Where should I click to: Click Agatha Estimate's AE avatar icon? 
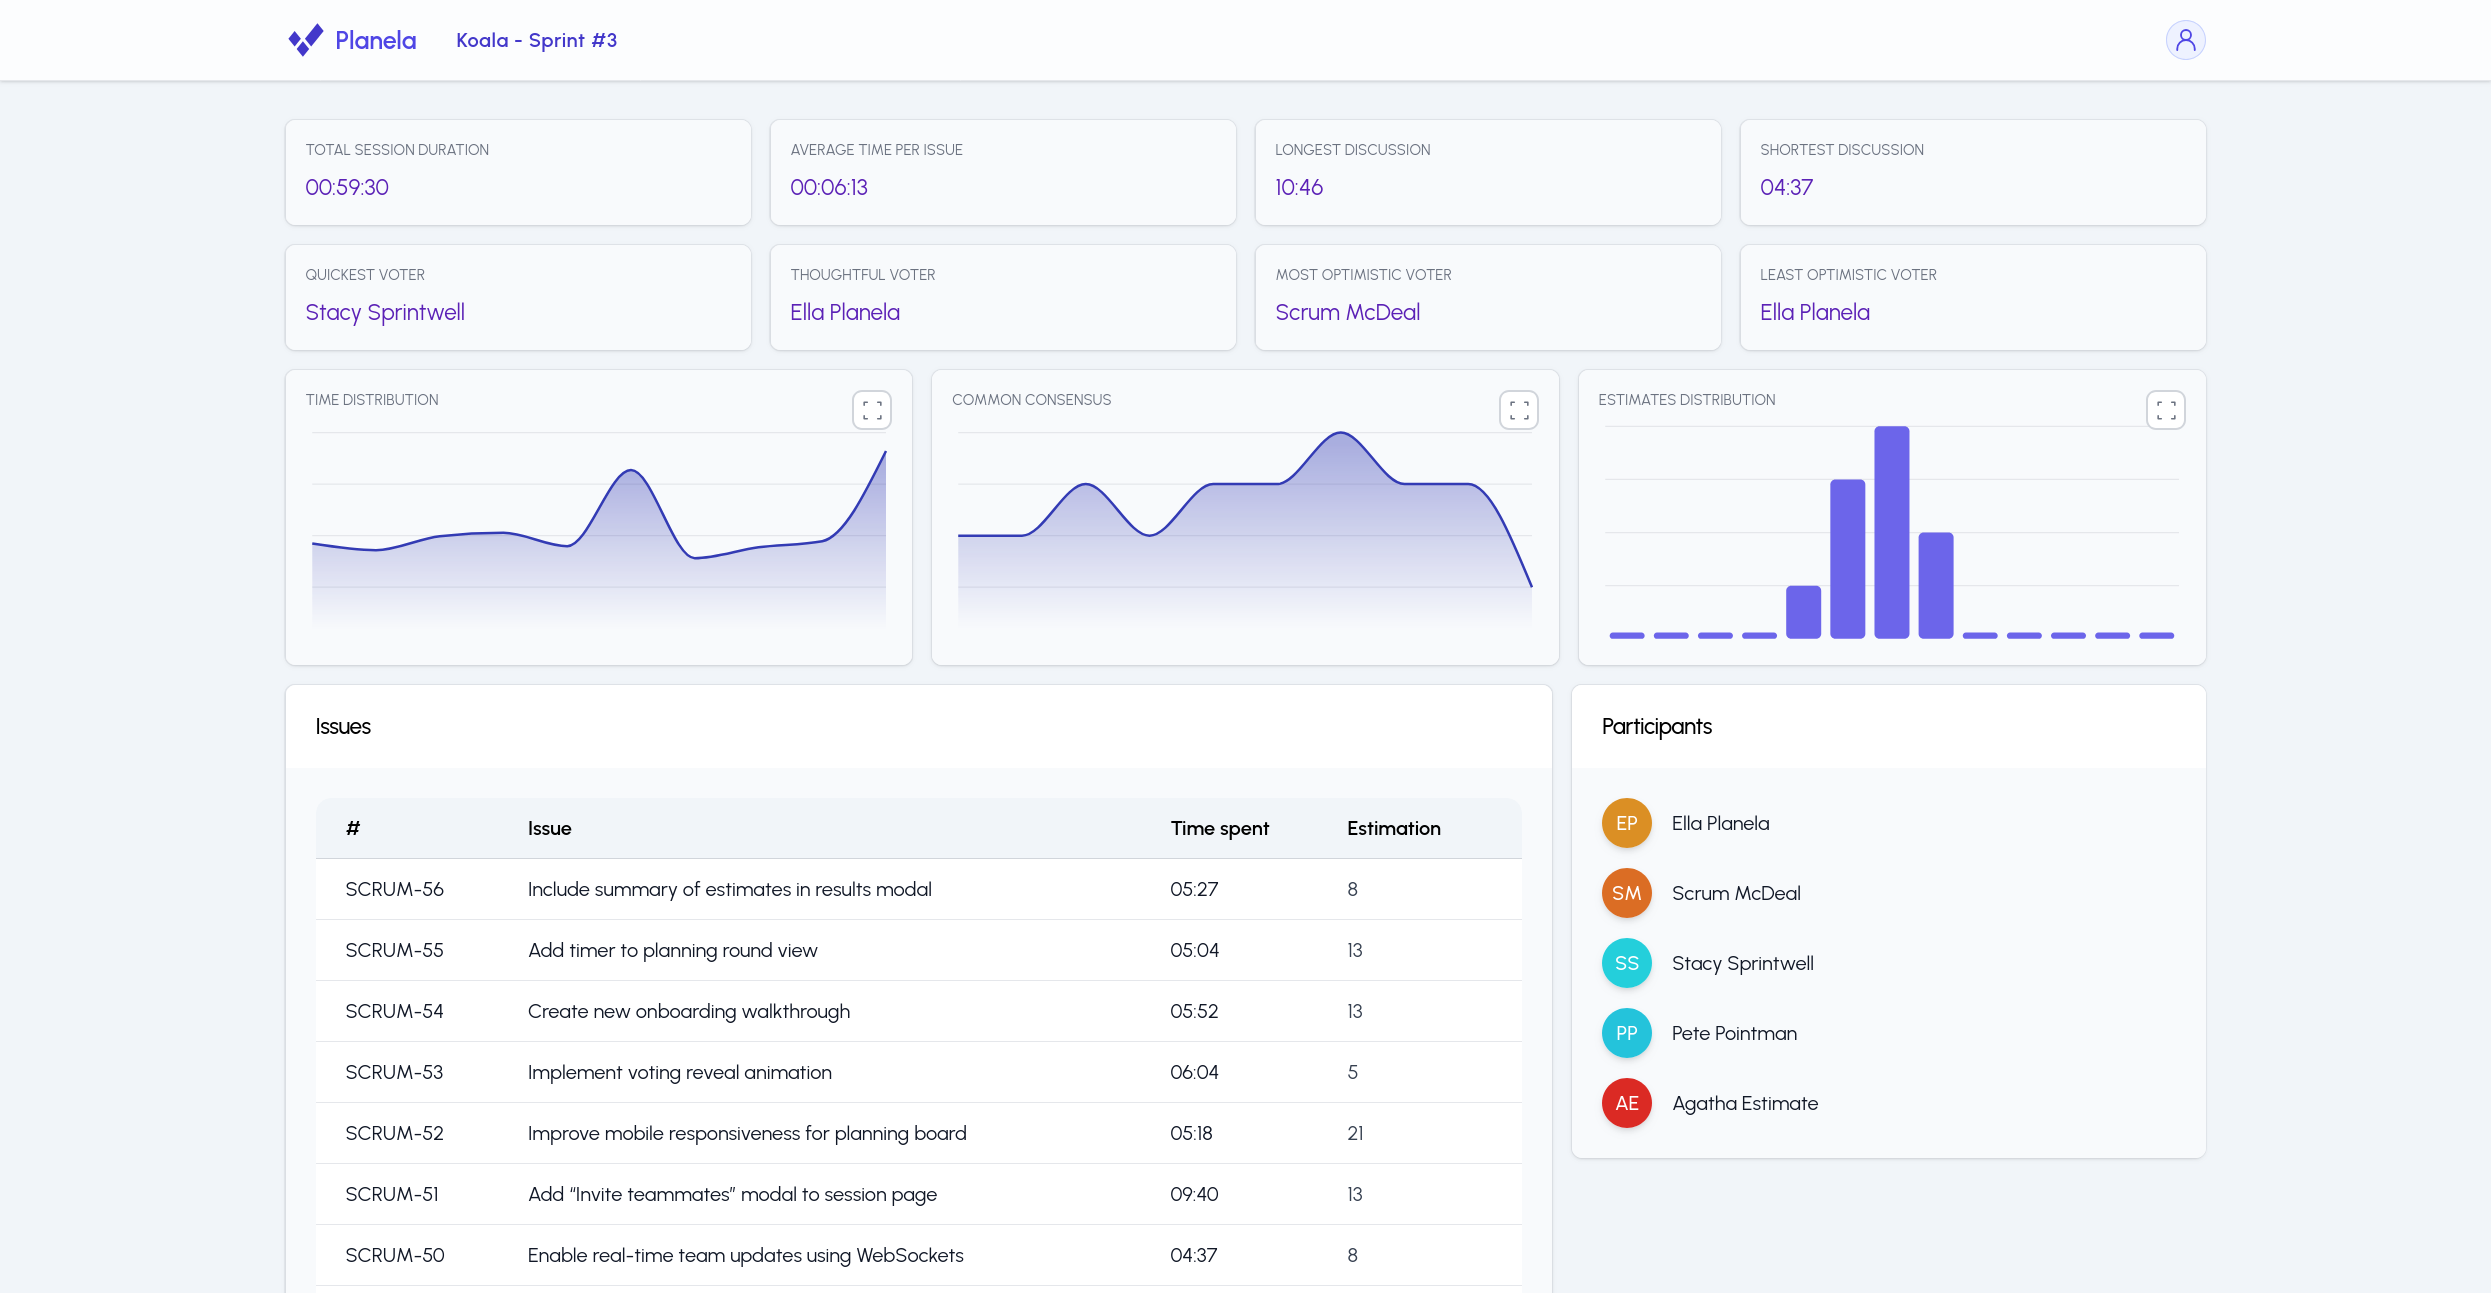(1627, 1102)
